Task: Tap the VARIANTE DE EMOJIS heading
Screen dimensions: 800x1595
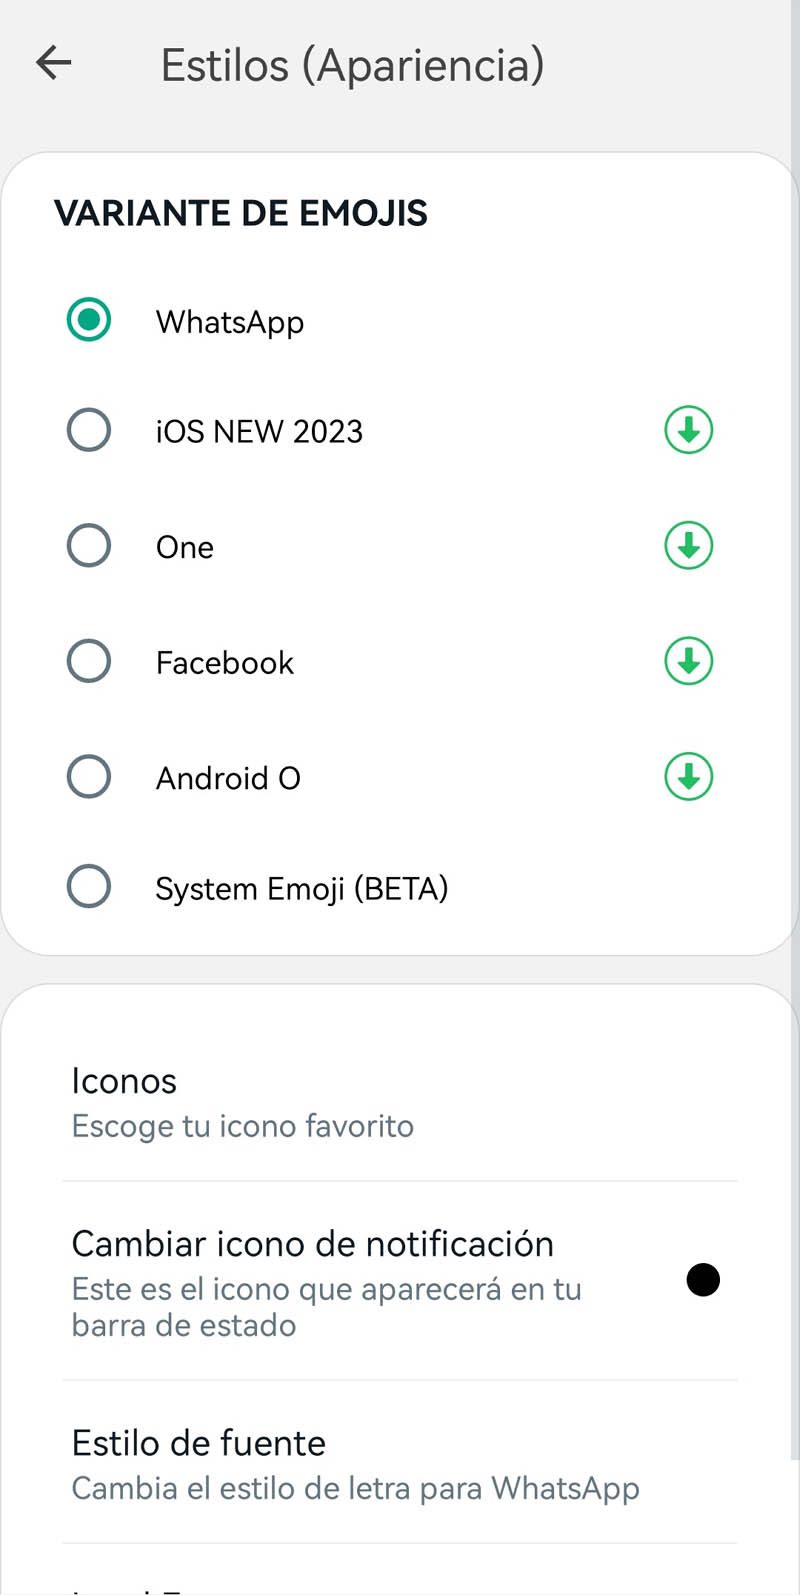Action: click(x=241, y=213)
